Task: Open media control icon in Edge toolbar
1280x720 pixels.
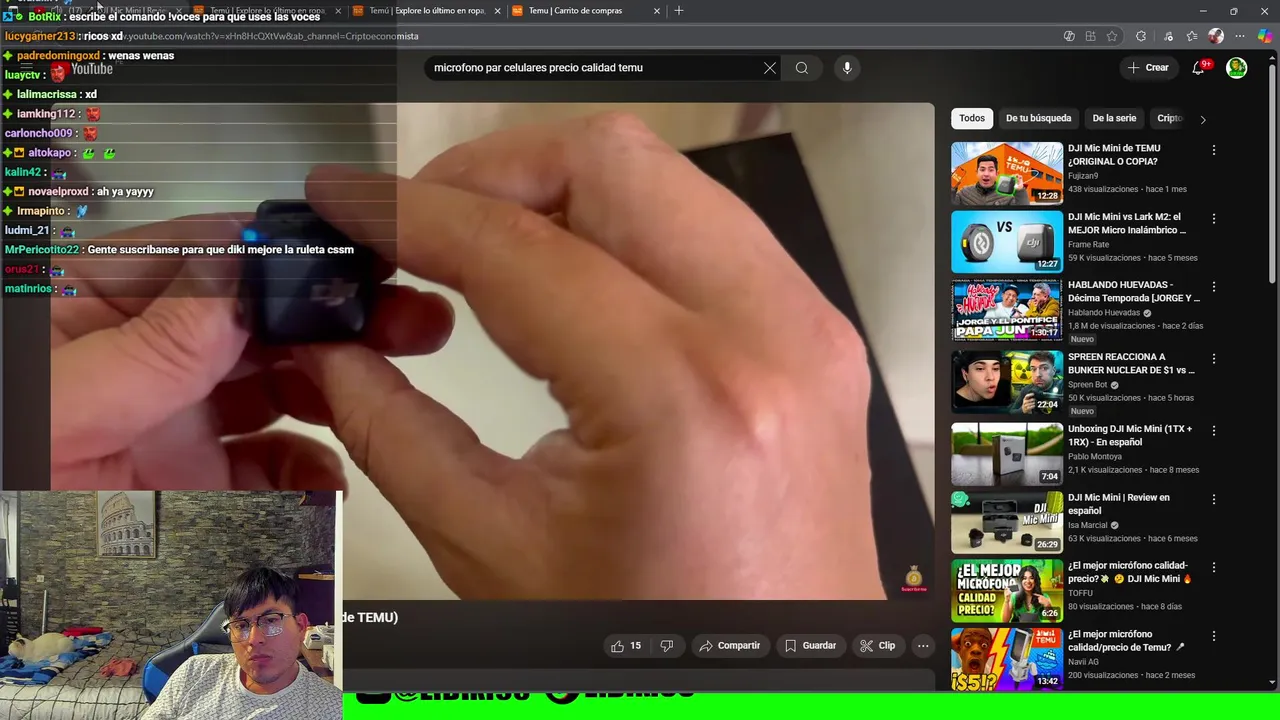Action: pos(1168,36)
